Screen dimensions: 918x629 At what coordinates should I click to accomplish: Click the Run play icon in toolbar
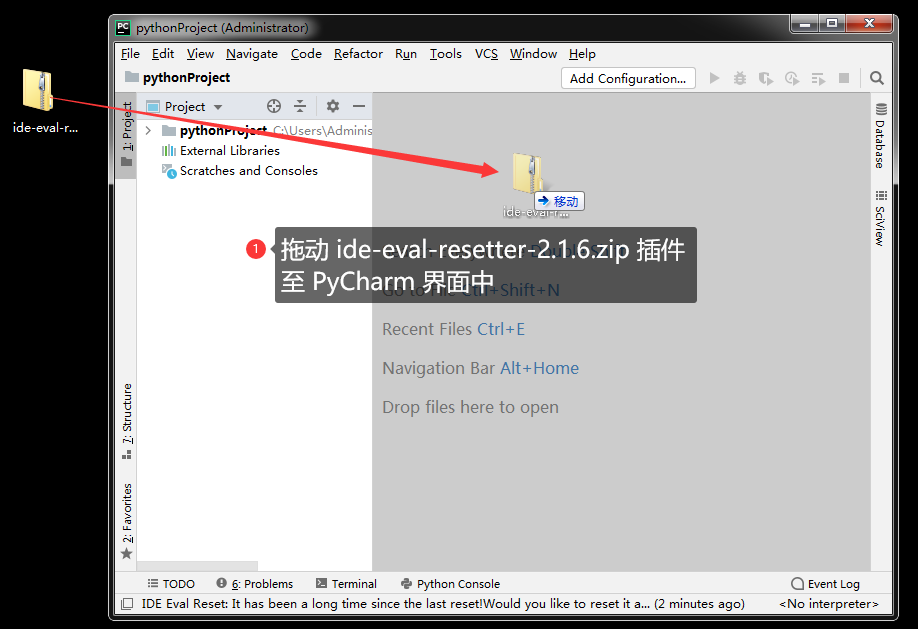[x=714, y=78]
